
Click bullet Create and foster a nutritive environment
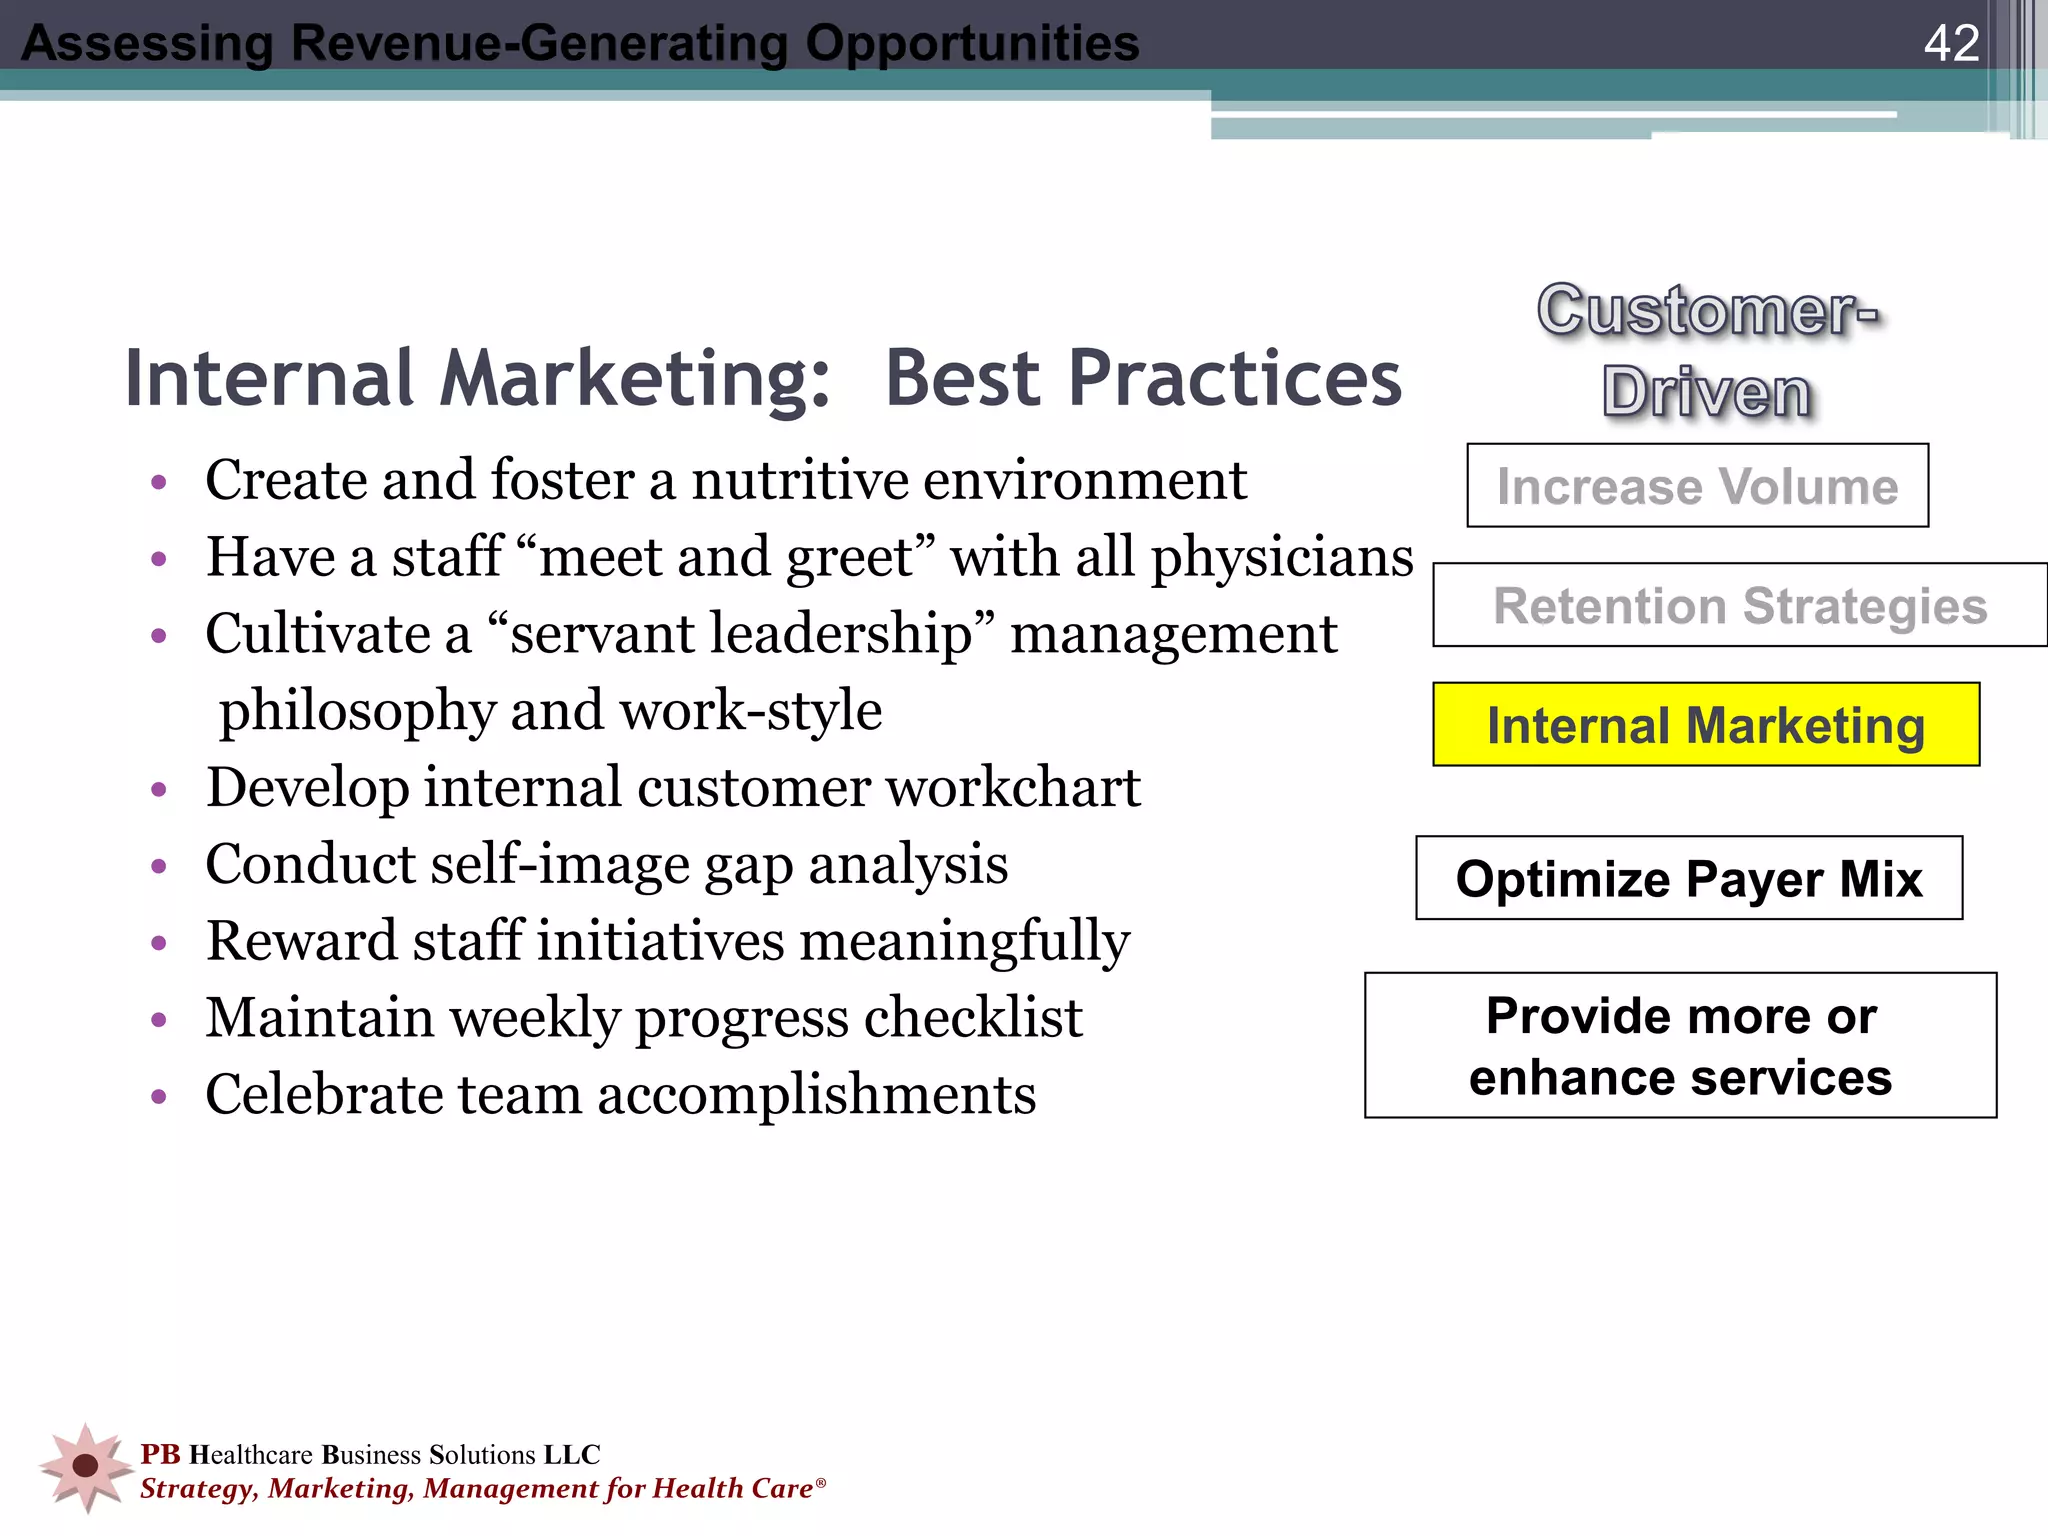(x=726, y=480)
